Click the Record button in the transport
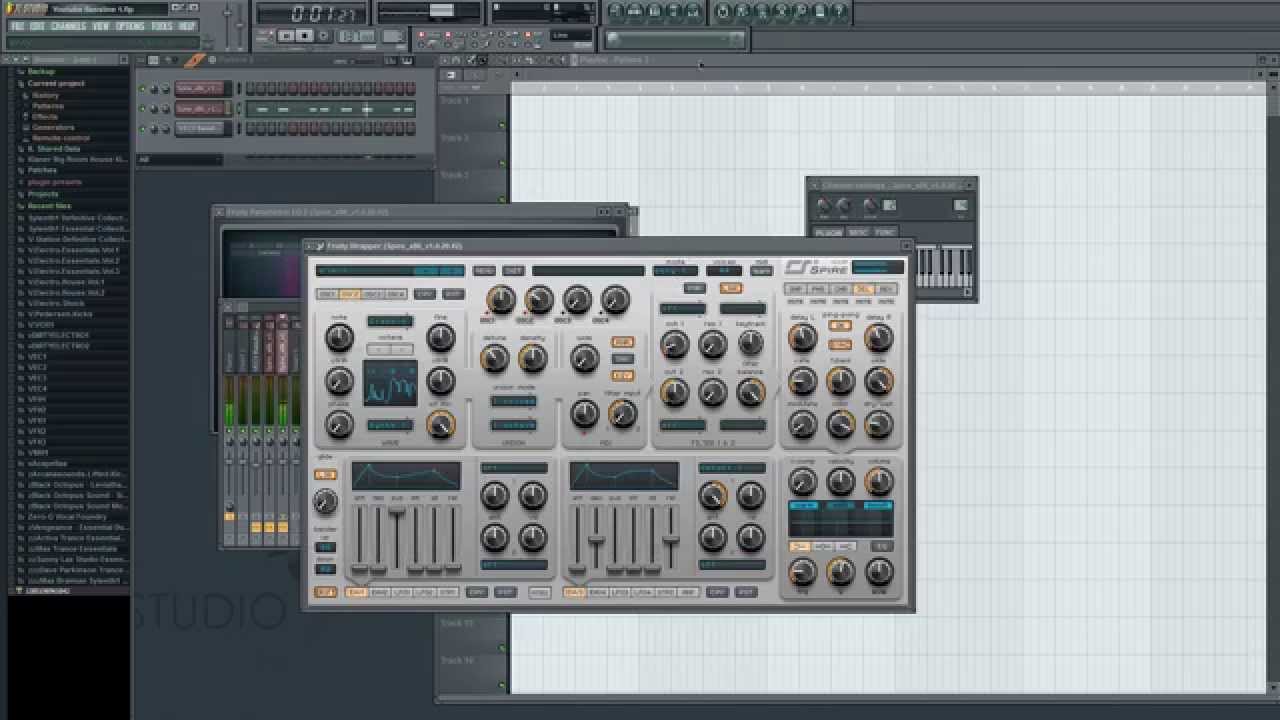This screenshot has width=1280, height=720. [x=323, y=35]
